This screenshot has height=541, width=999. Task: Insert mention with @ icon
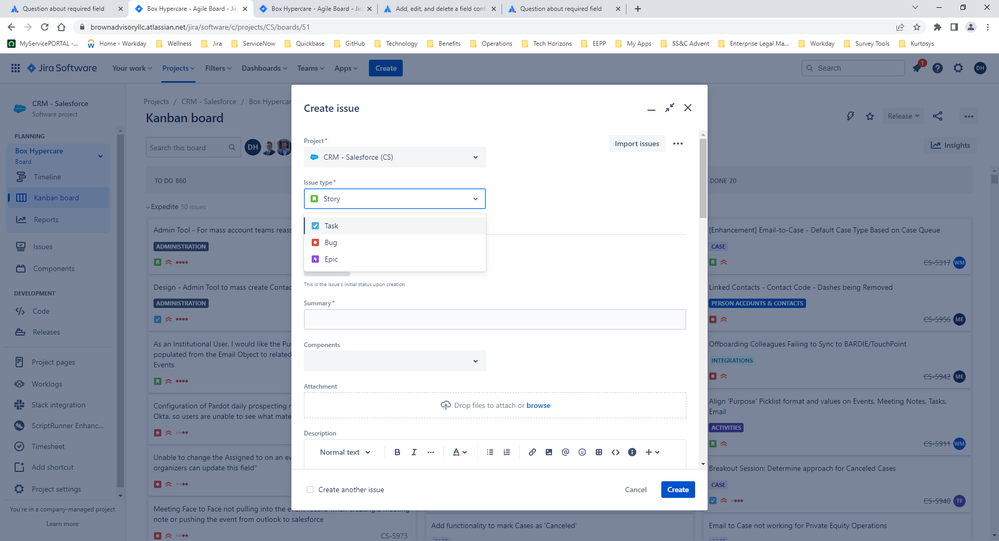click(565, 452)
